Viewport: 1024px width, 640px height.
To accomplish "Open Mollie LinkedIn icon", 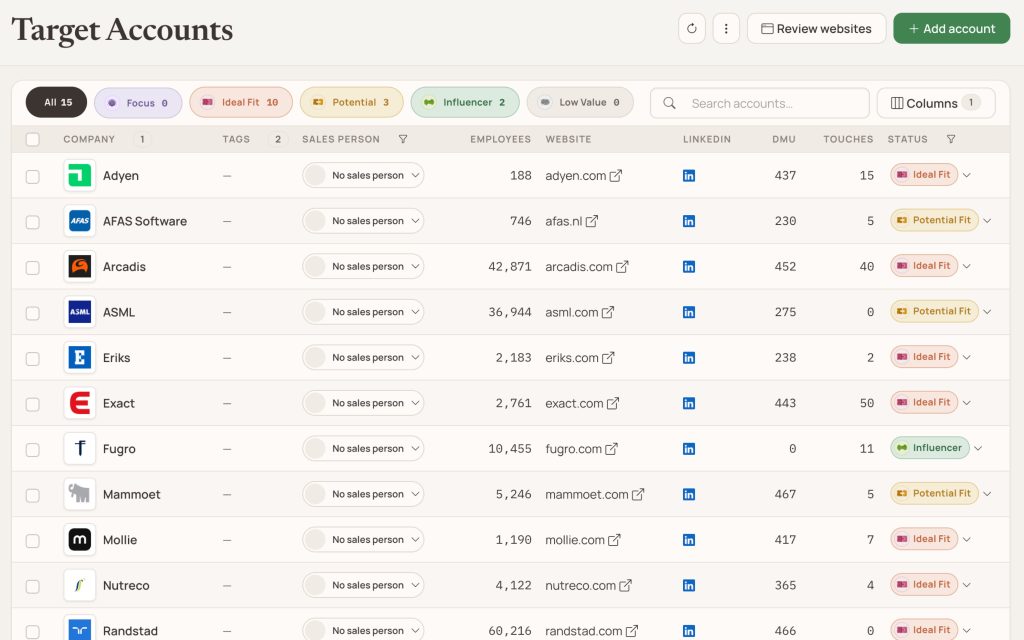I will 688,540.
